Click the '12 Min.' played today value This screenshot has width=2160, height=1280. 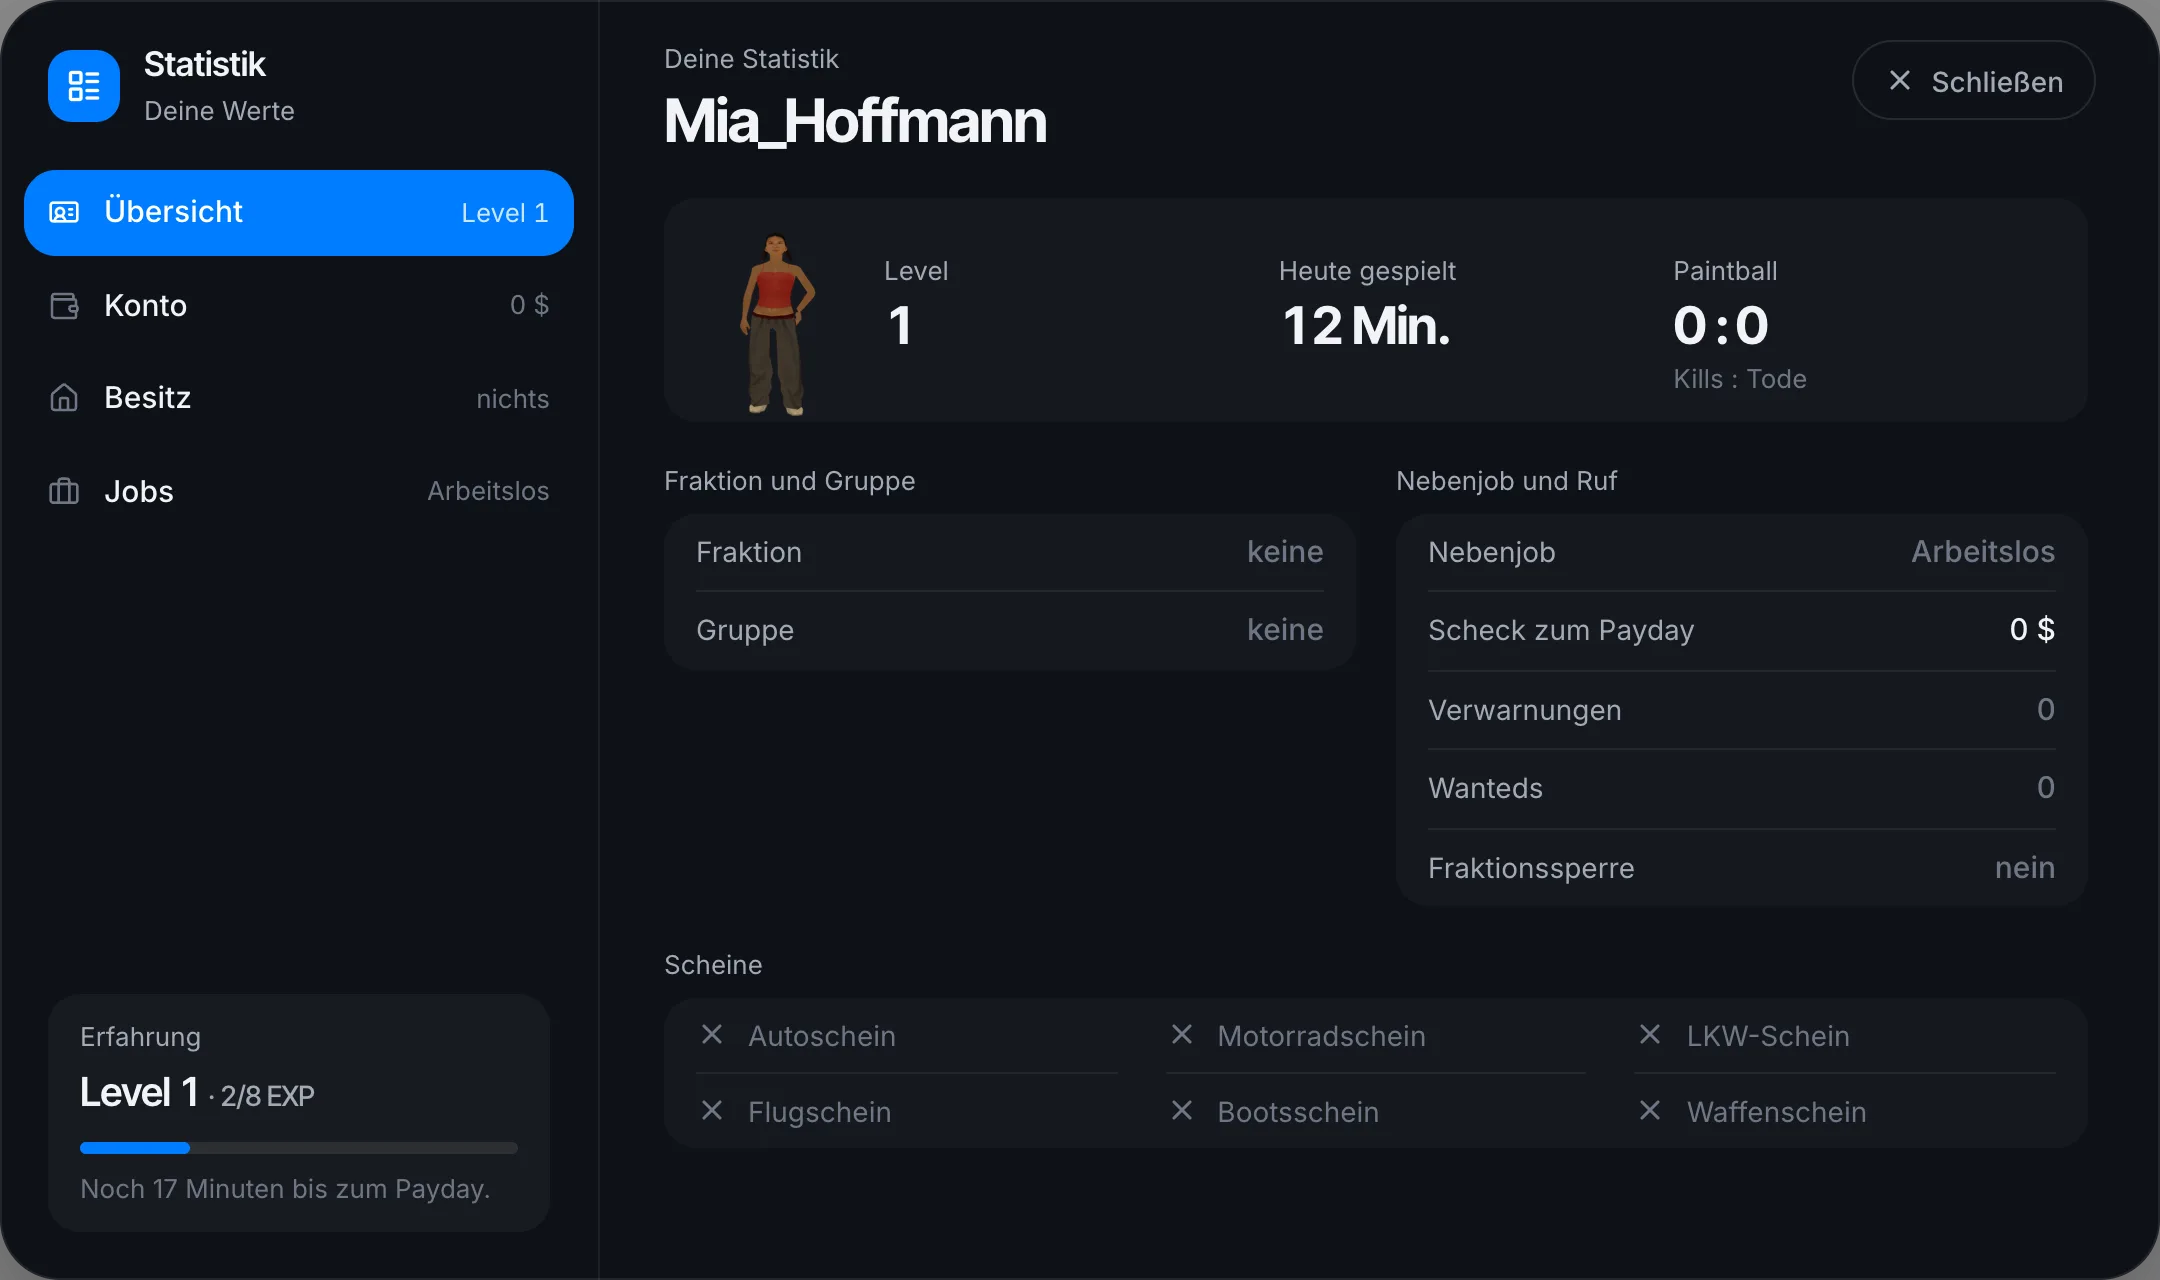1366,326
